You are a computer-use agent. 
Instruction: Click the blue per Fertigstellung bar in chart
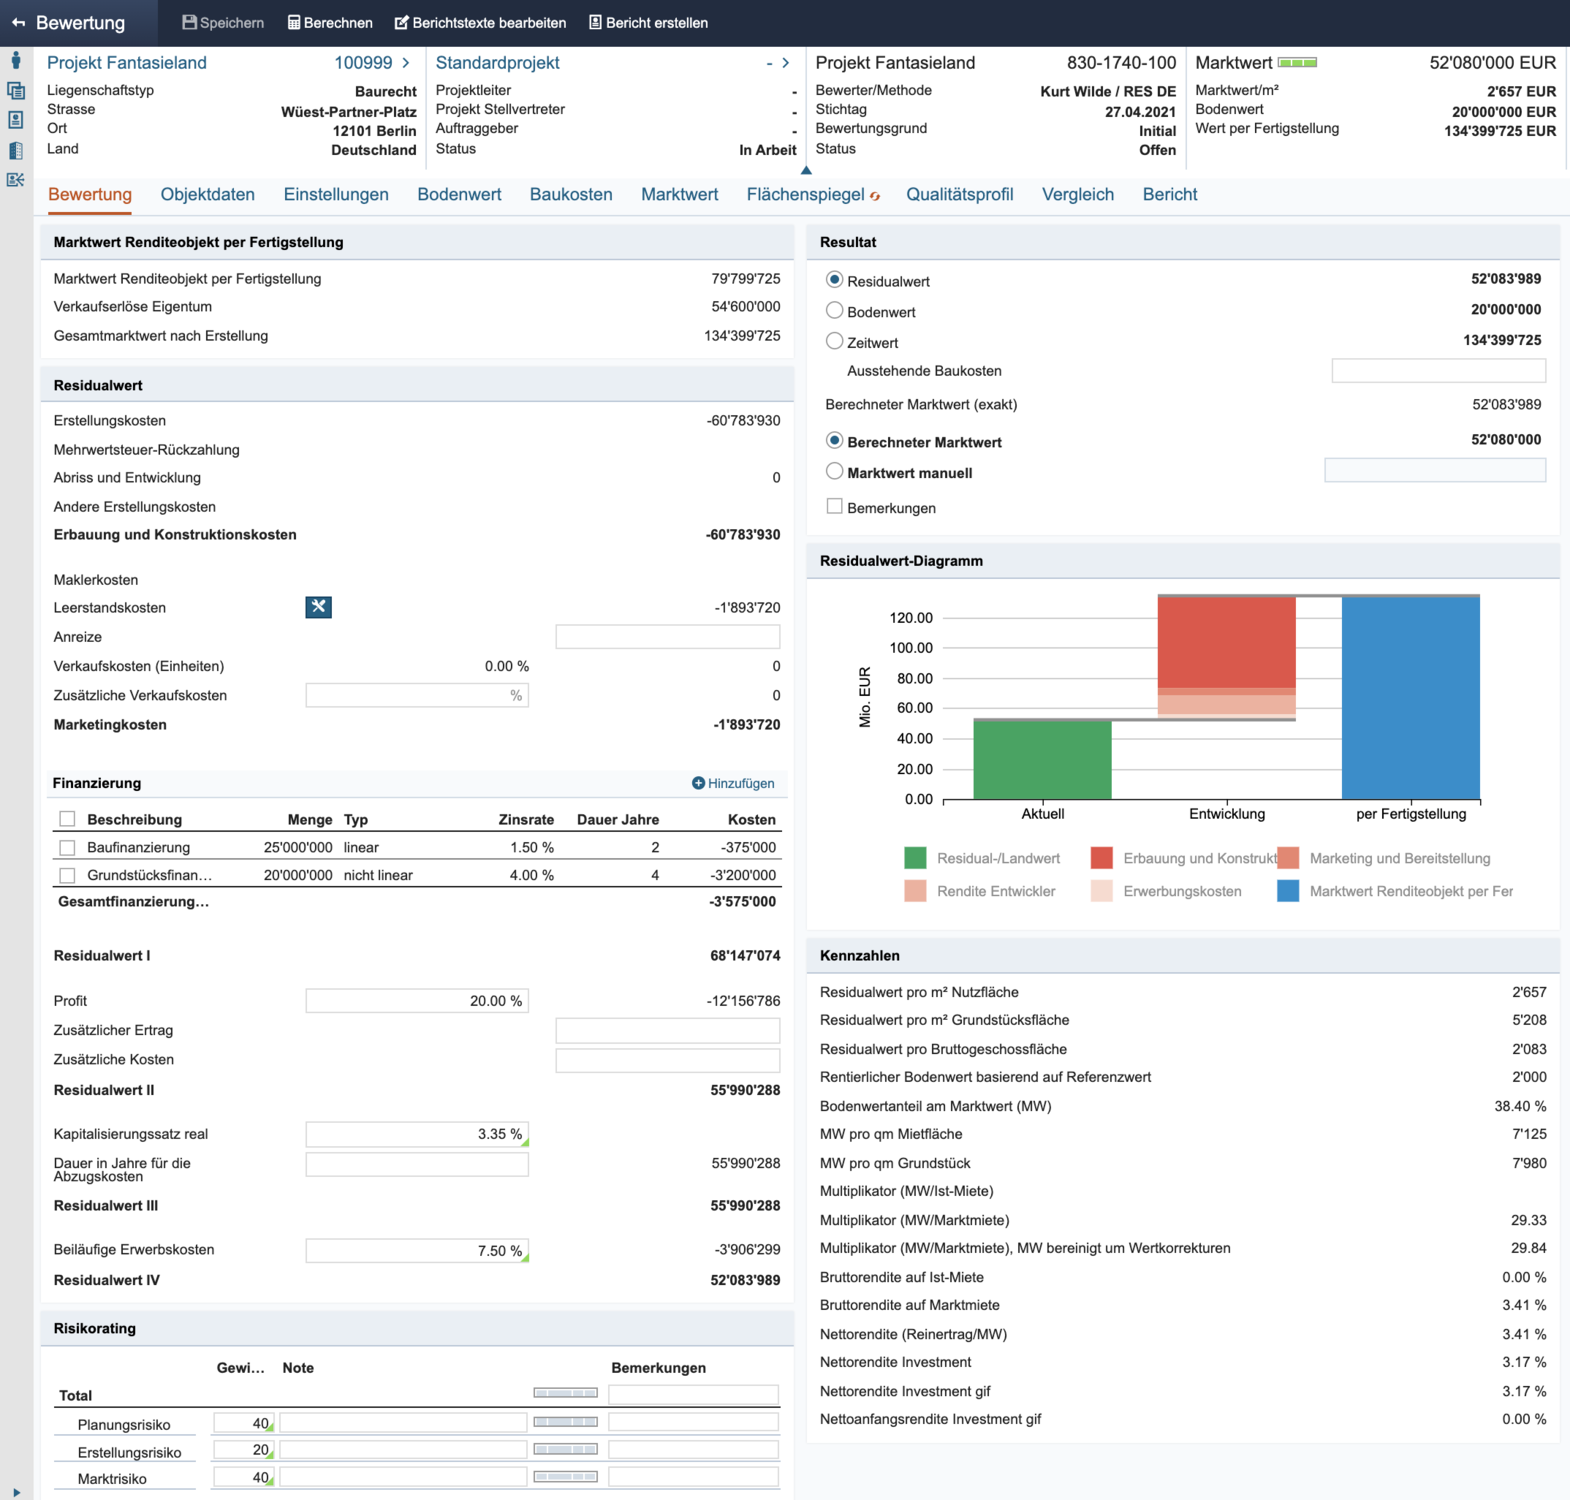1410,698
